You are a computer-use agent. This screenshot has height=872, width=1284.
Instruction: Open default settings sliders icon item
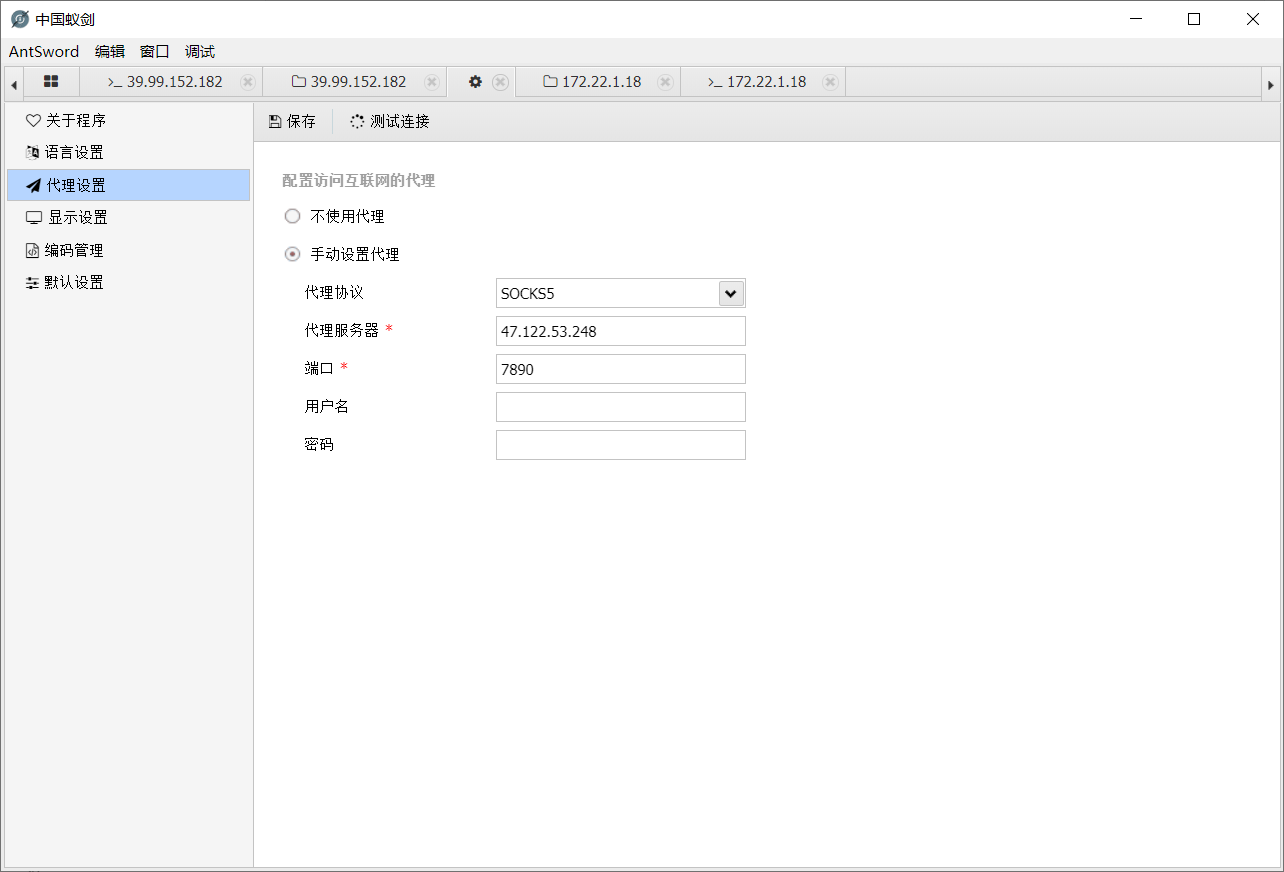33,283
